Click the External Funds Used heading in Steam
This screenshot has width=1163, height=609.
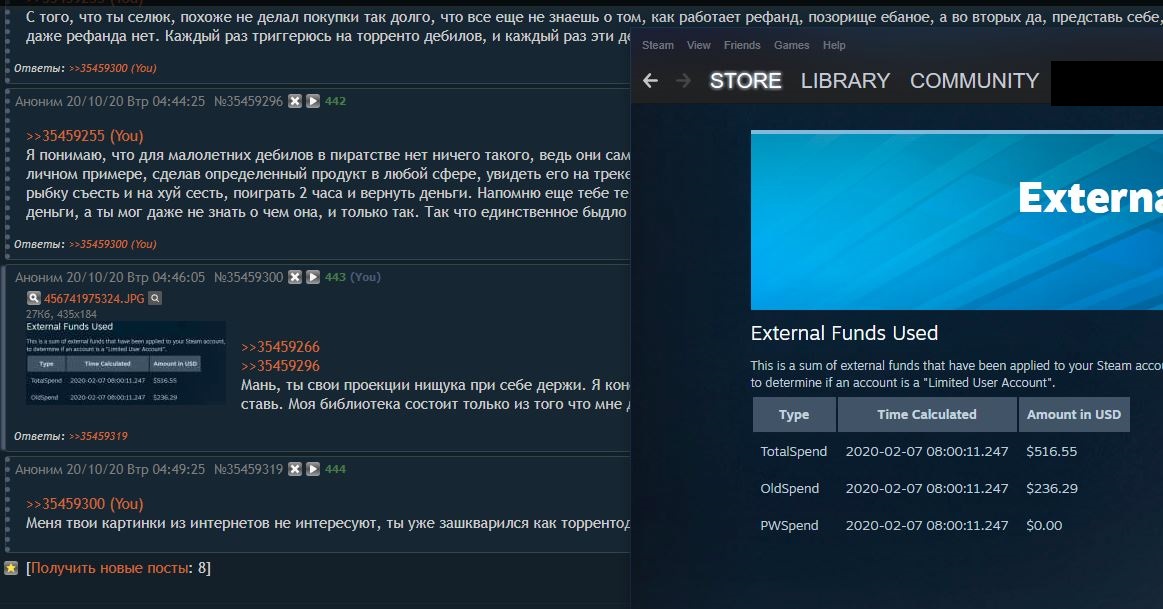pos(844,333)
